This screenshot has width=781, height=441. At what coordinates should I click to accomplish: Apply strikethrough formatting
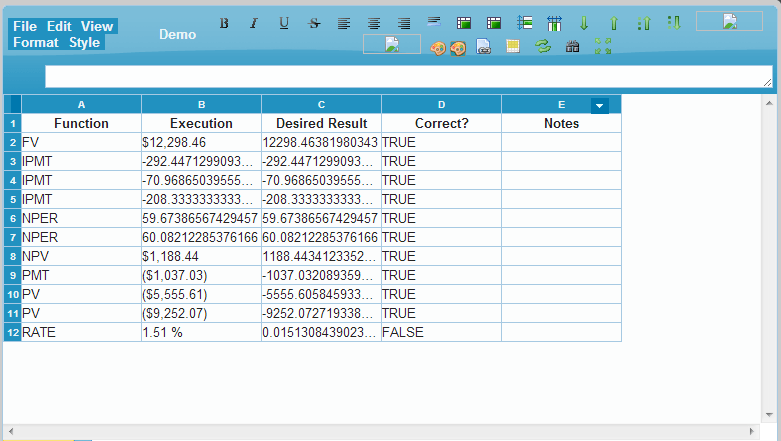[314, 23]
